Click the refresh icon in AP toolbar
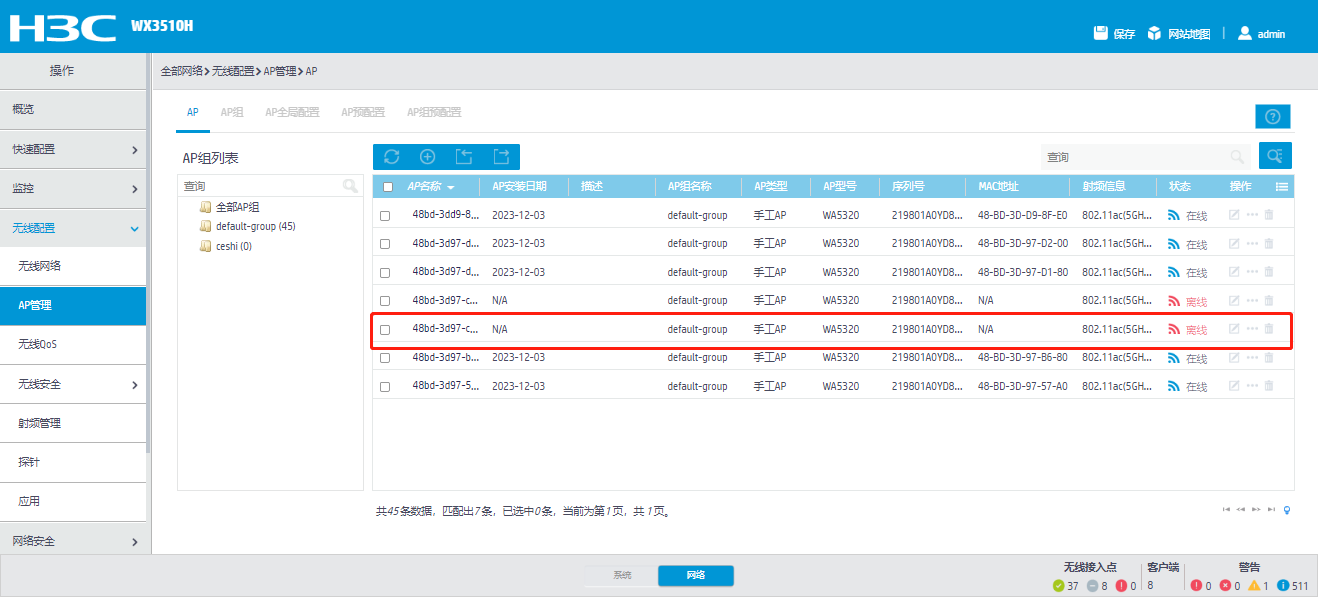 pyautogui.click(x=392, y=157)
